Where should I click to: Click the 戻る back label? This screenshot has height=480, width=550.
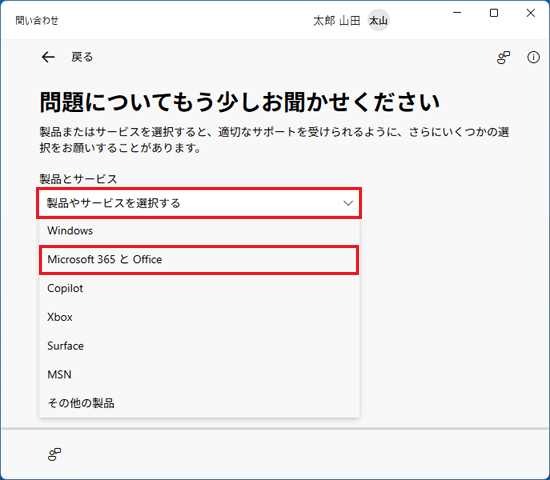(82, 57)
